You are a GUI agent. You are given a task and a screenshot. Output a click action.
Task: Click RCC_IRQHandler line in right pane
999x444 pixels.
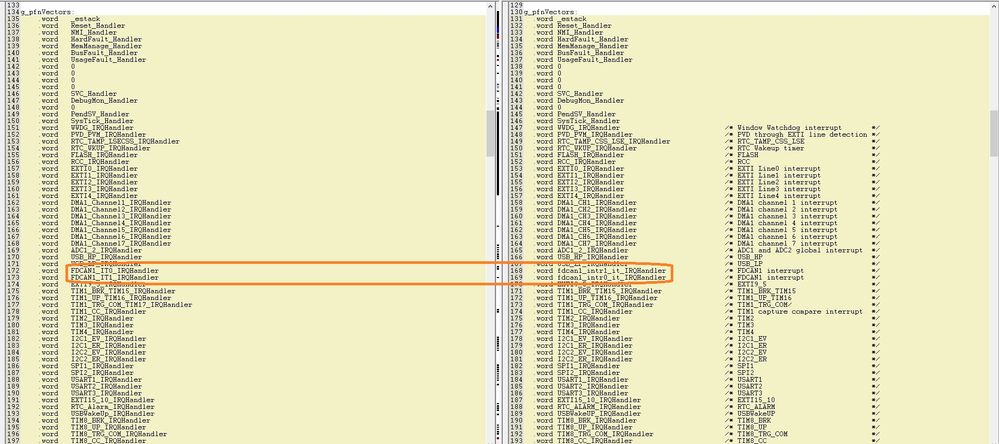point(584,162)
